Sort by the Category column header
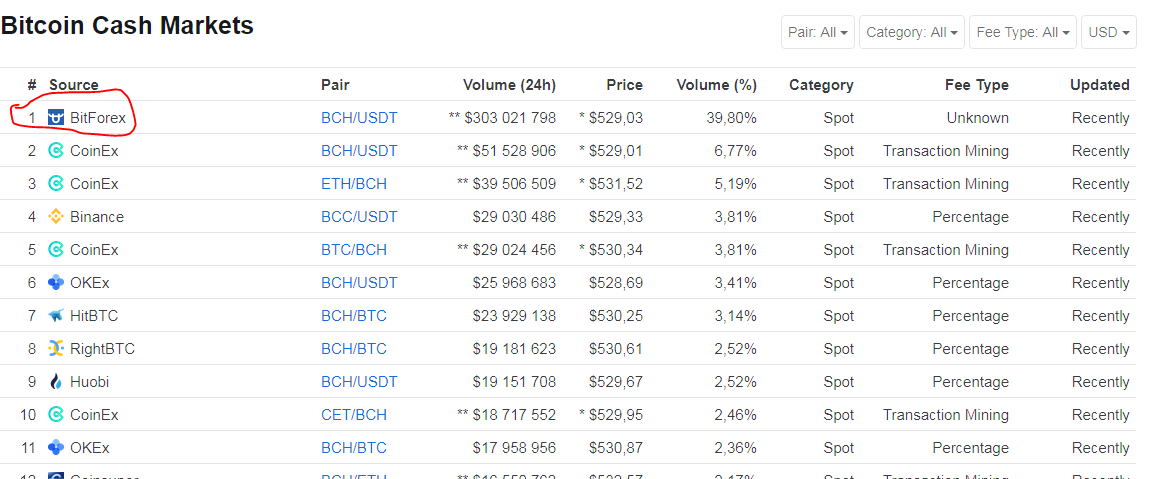Screen dimensions: 1161x479 [x=821, y=85]
